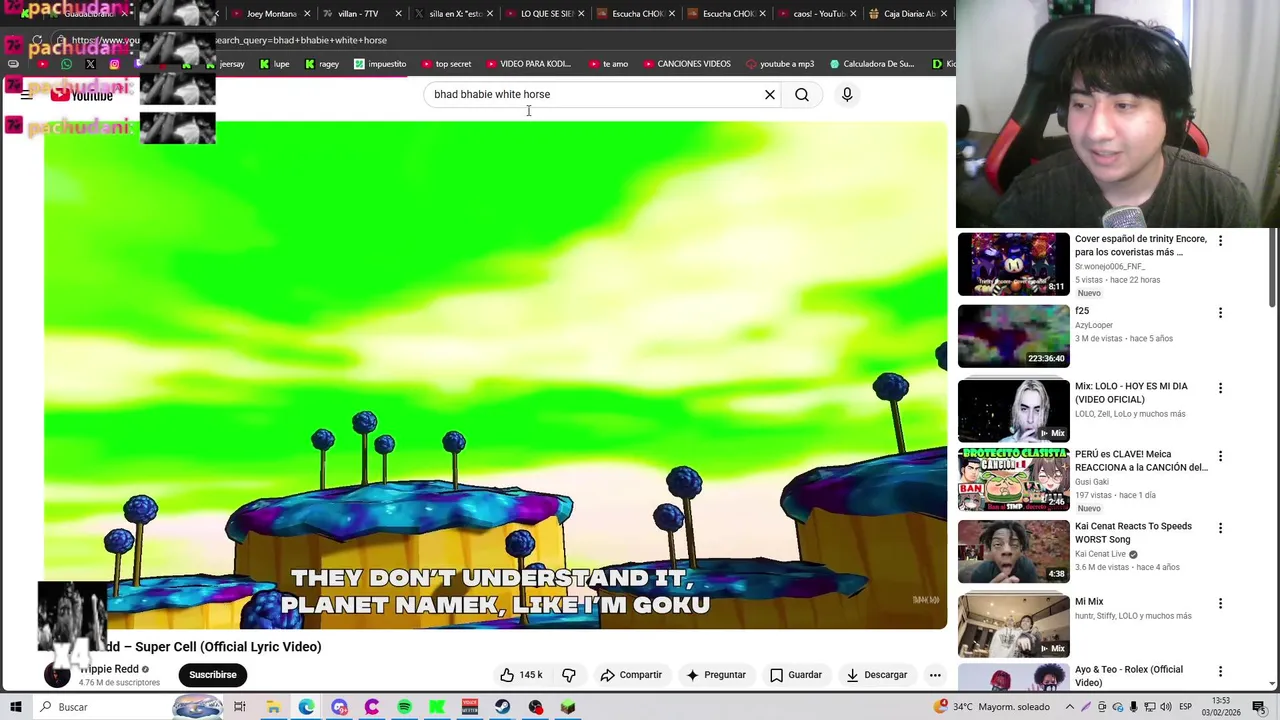
Task: Open options for Ayo & Teo Rolex video
Action: (1220, 672)
